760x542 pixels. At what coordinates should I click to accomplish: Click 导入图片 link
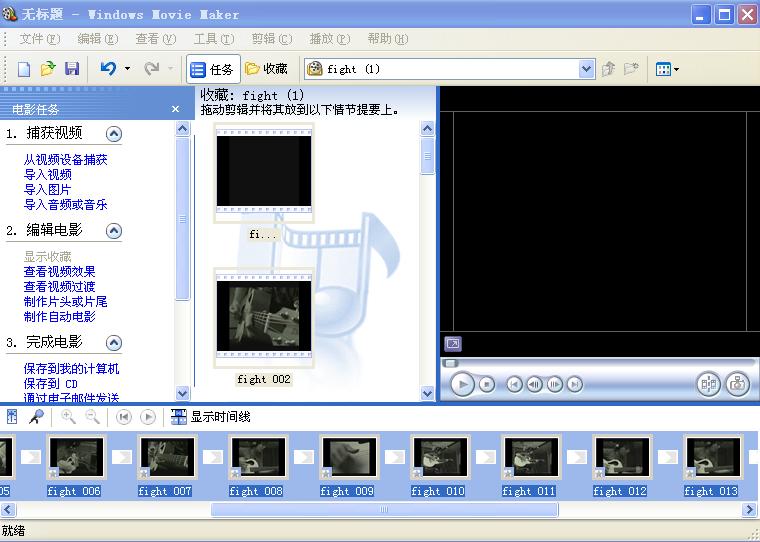[x=48, y=190]
